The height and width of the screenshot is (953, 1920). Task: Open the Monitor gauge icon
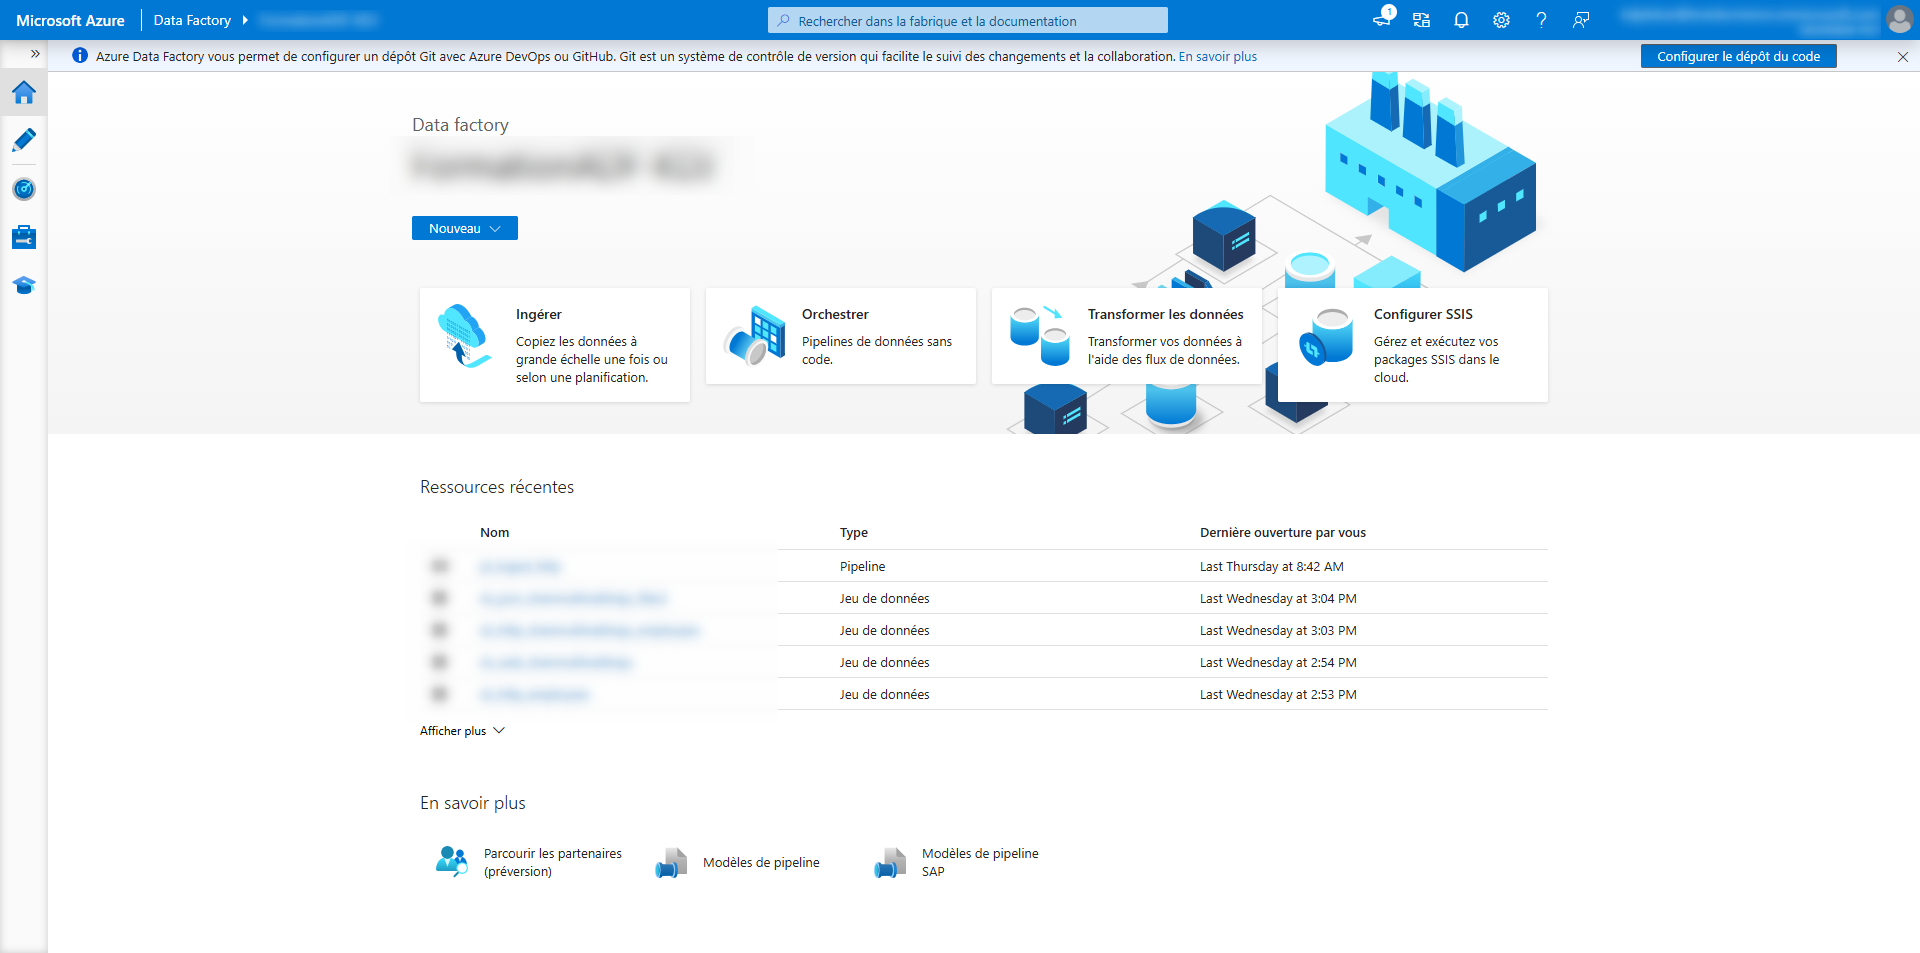tap(24, 189)
